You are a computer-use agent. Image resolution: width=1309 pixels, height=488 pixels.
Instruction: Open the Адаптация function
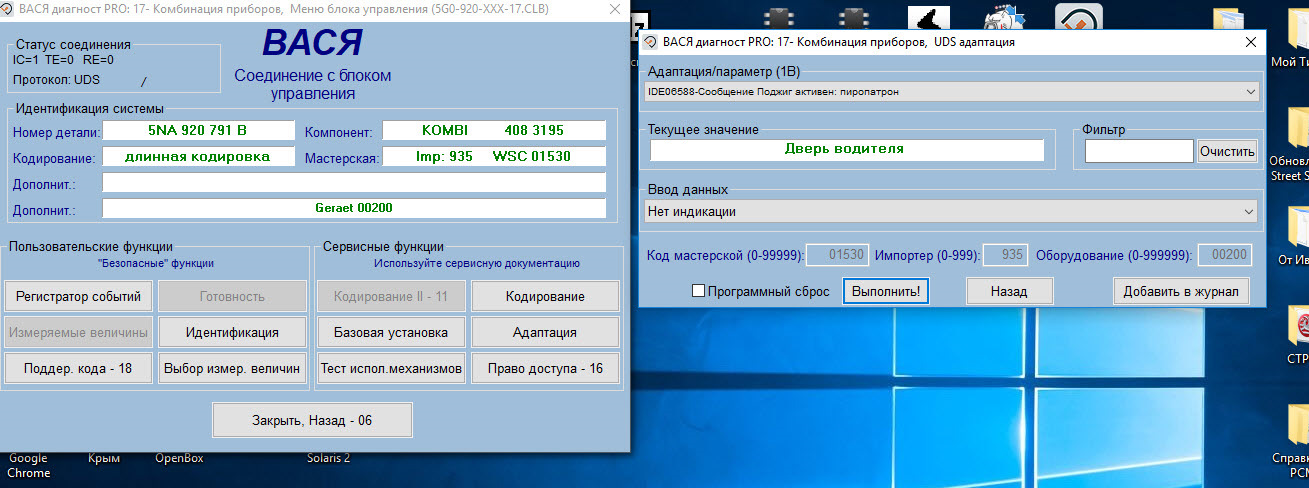(545, 332)
